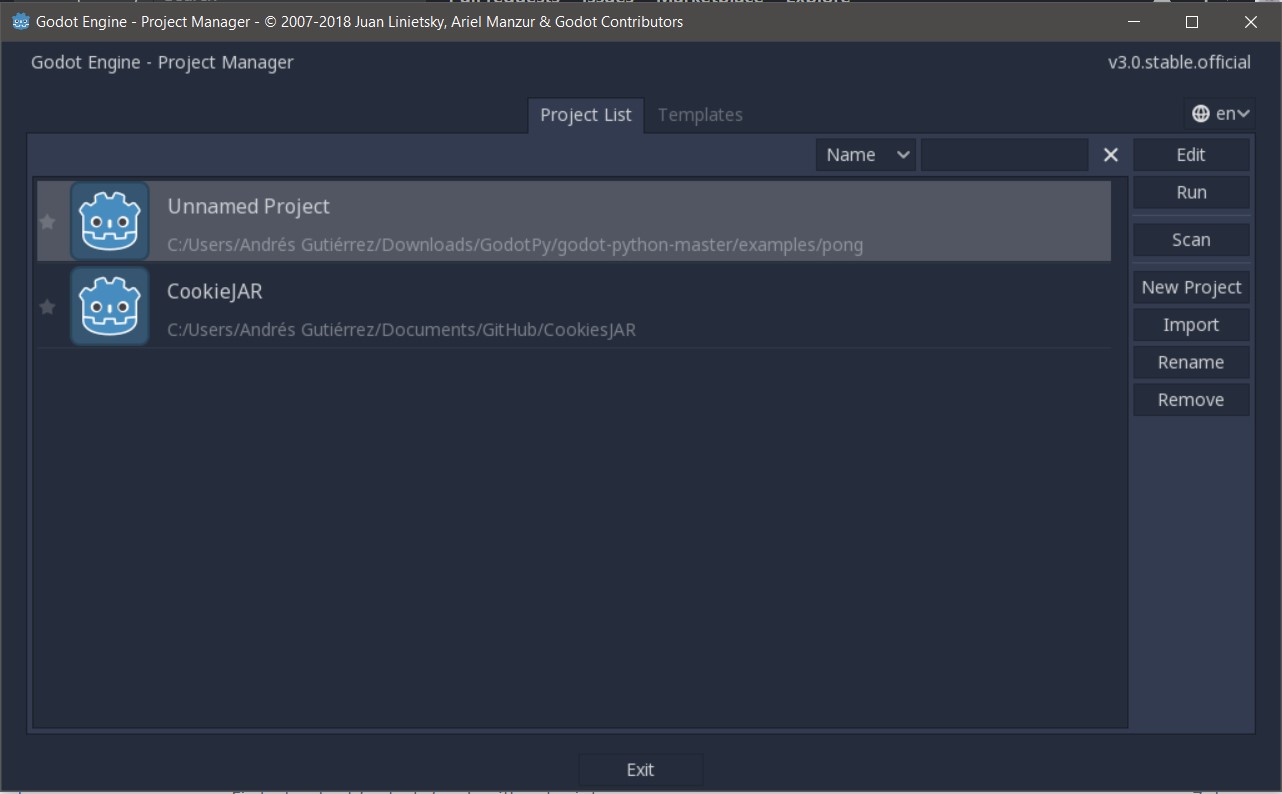
Task: Open the Name sort order dropdown
Action: pos(866,155)
